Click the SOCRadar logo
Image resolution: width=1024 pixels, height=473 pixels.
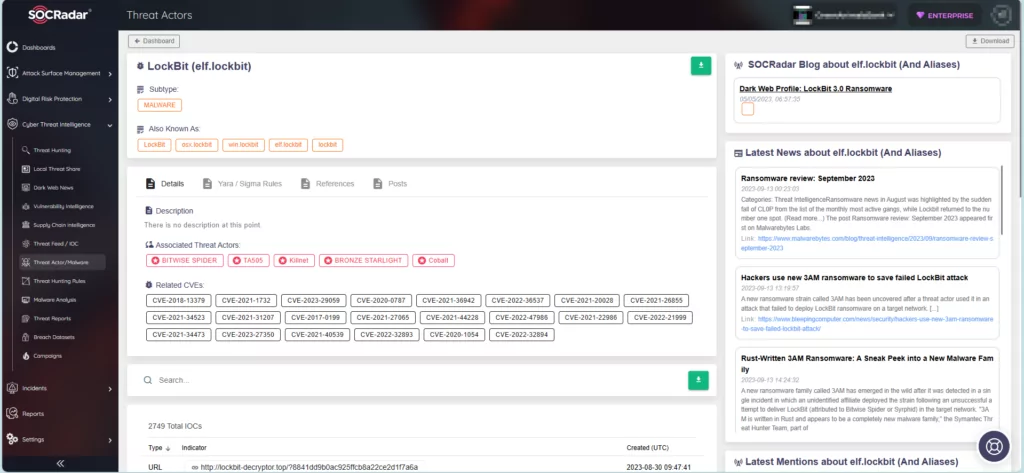point(59,14)
